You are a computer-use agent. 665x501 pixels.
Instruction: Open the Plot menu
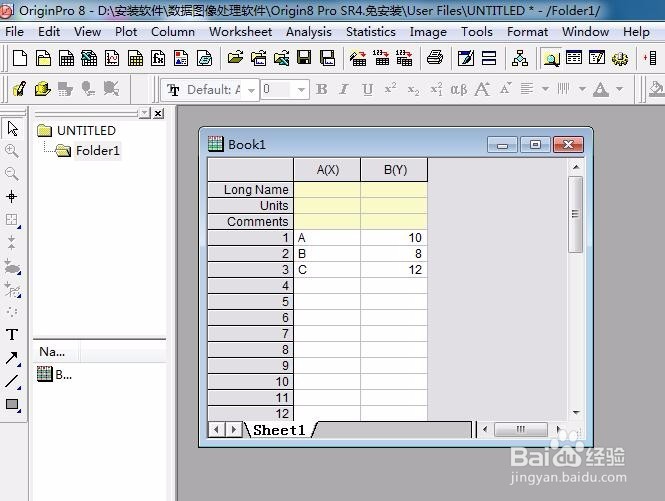point(126,32)
